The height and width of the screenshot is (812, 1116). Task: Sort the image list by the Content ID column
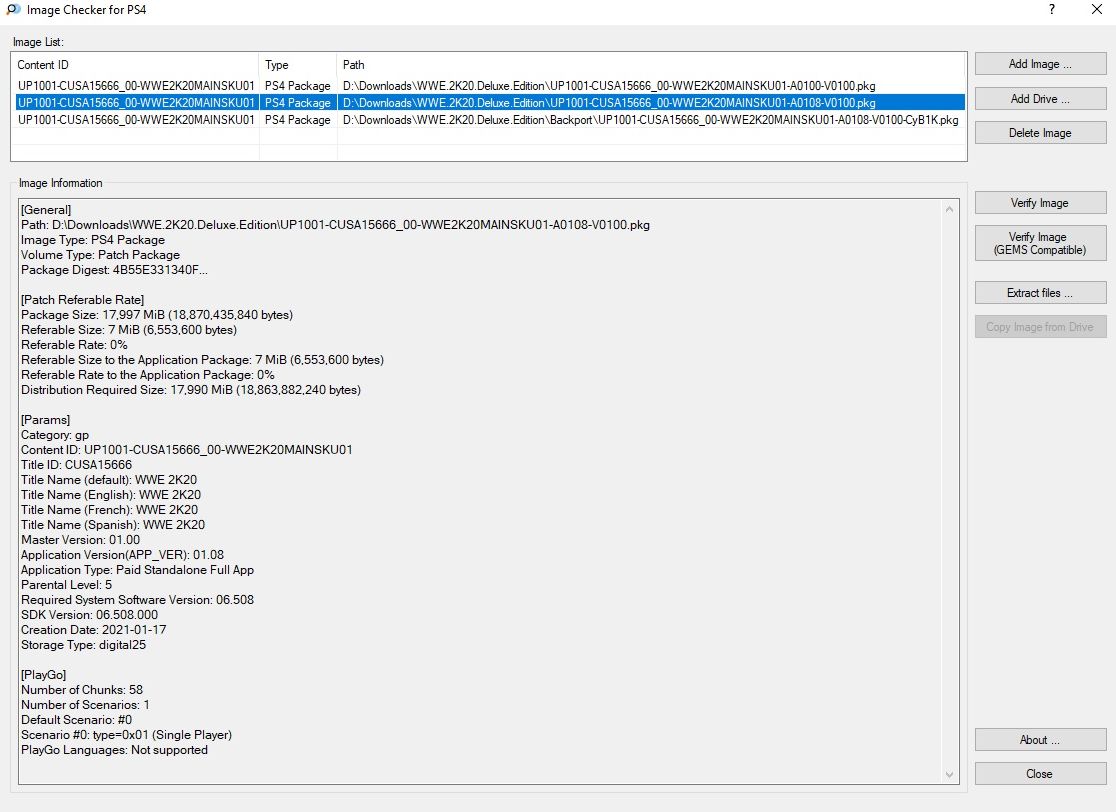tap(135, 65)
